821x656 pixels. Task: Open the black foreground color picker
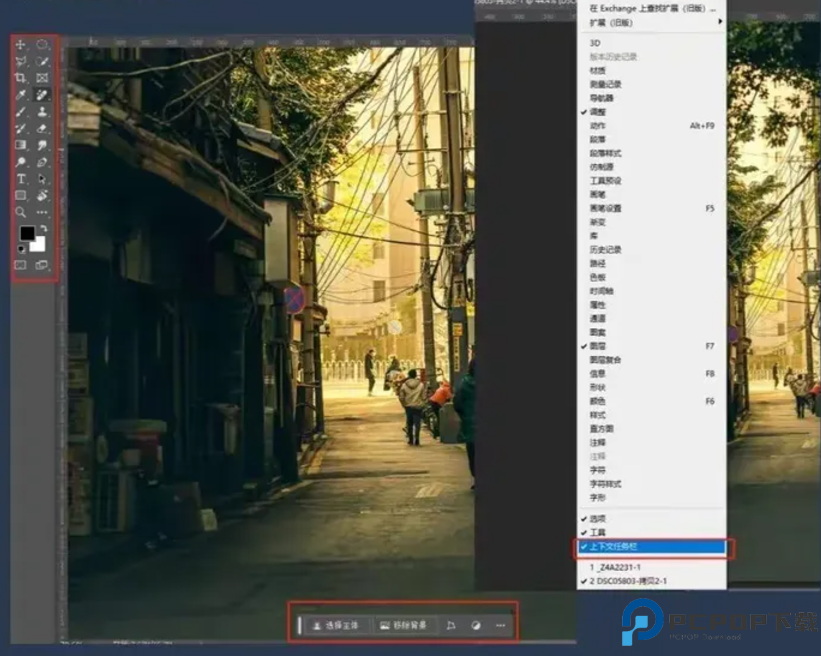(x=27, y=233)
